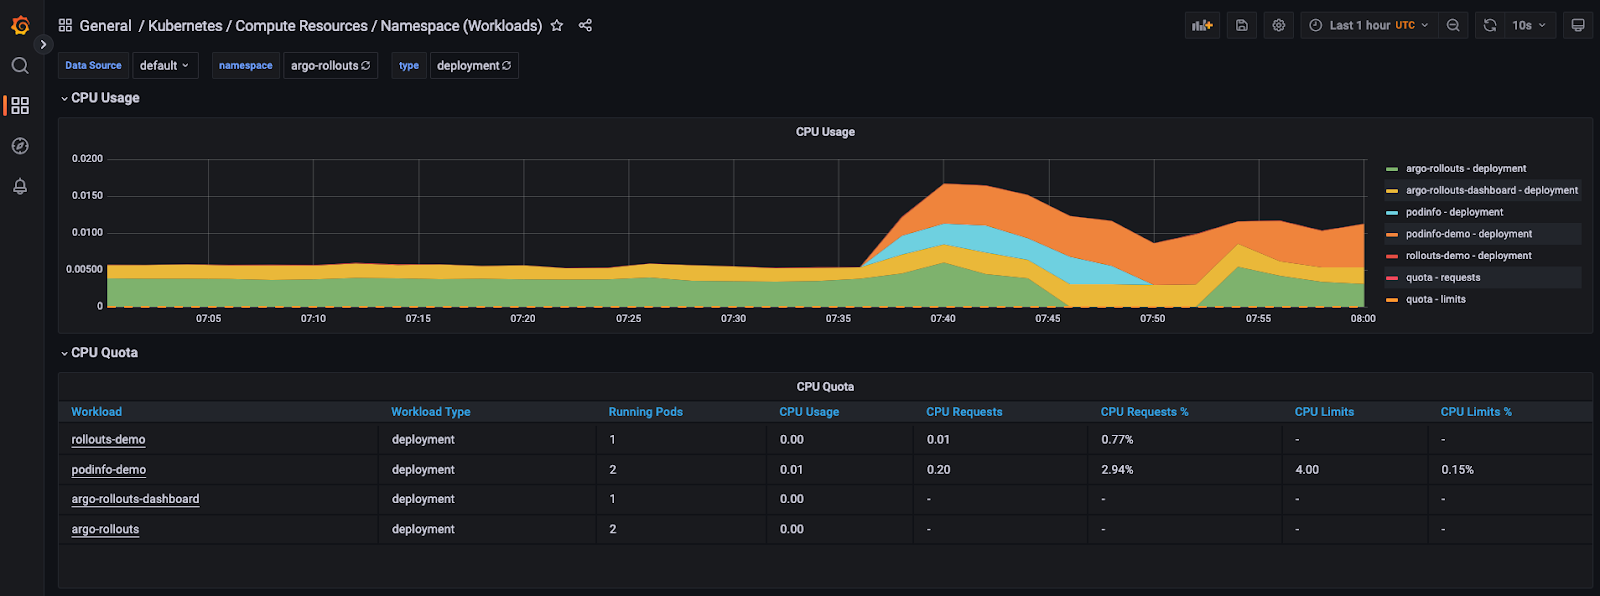This screenshot has height=596, width=1600.
Task: Toggle argo-rollouts-dashboard - deployment legend series
Action: coord(1492,190)
